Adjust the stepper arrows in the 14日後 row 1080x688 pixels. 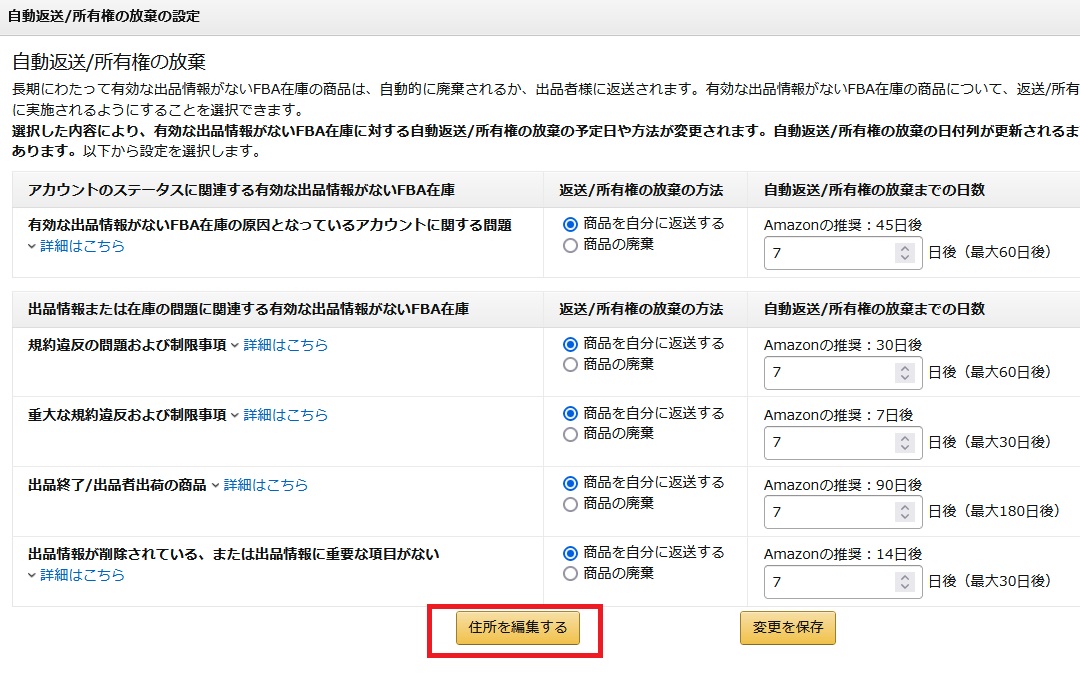(x=905, y=582)
